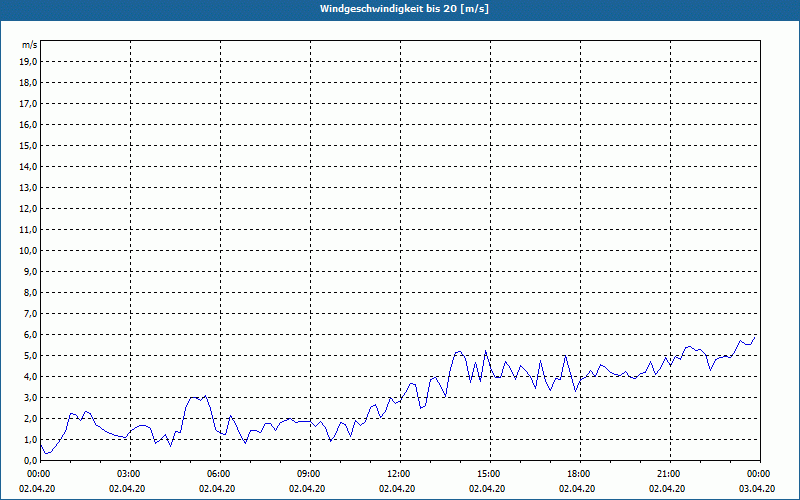Viewport: 800px width, 500px height.
Task: Select the 9,0 y-axis label
Action: pos(31,271)
